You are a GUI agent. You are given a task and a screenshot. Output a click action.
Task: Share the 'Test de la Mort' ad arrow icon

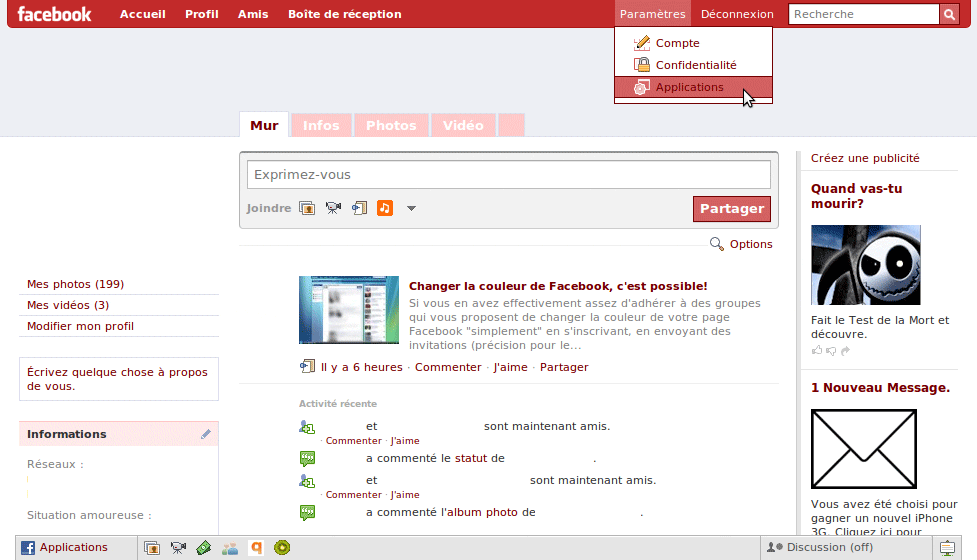pyautogui.click(x=846, y=351)
